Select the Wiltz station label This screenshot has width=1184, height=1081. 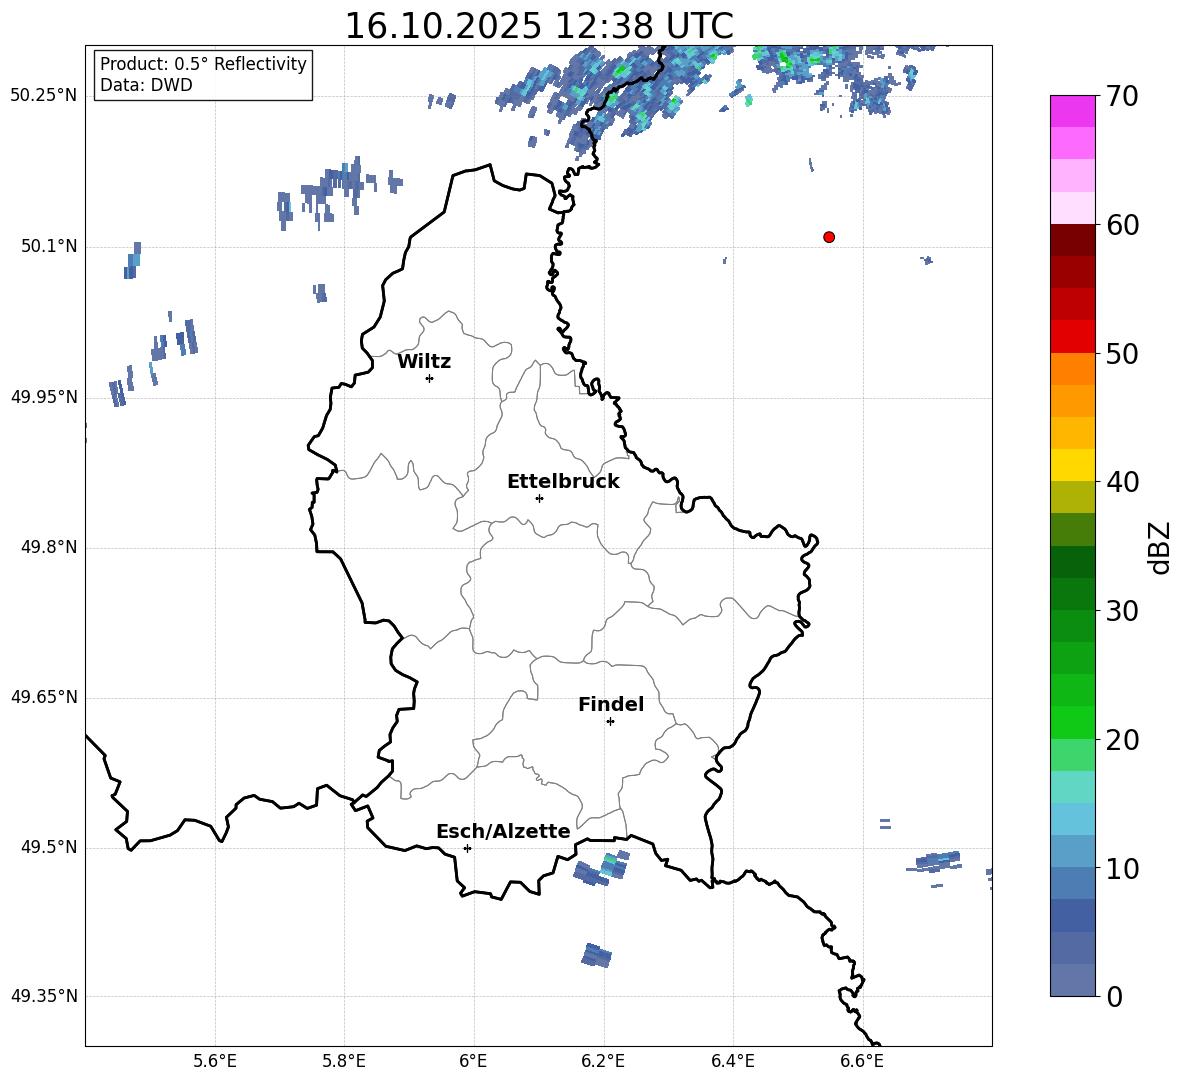click(x=424, y=362)
